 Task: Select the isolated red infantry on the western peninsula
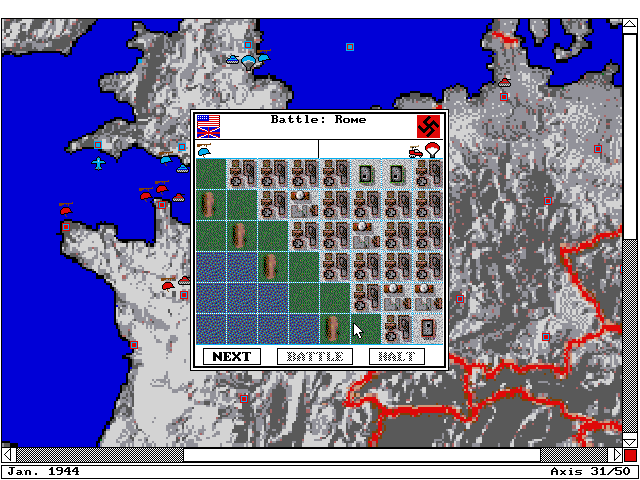(x=66, y=209)
